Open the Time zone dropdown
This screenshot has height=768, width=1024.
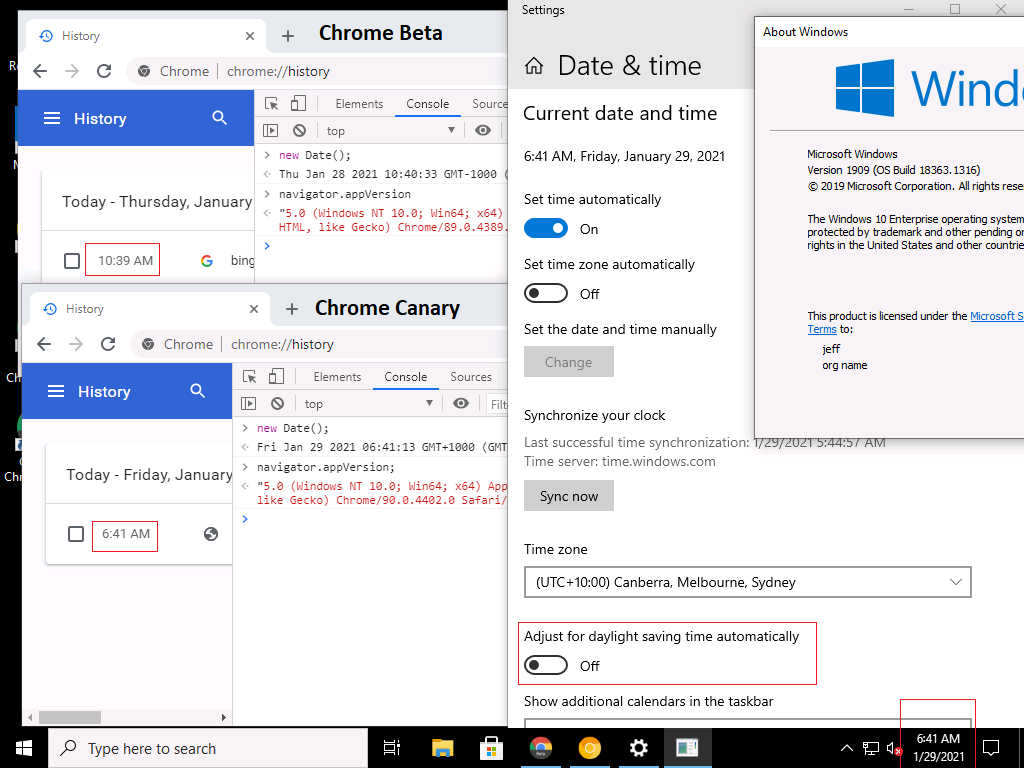747,582
